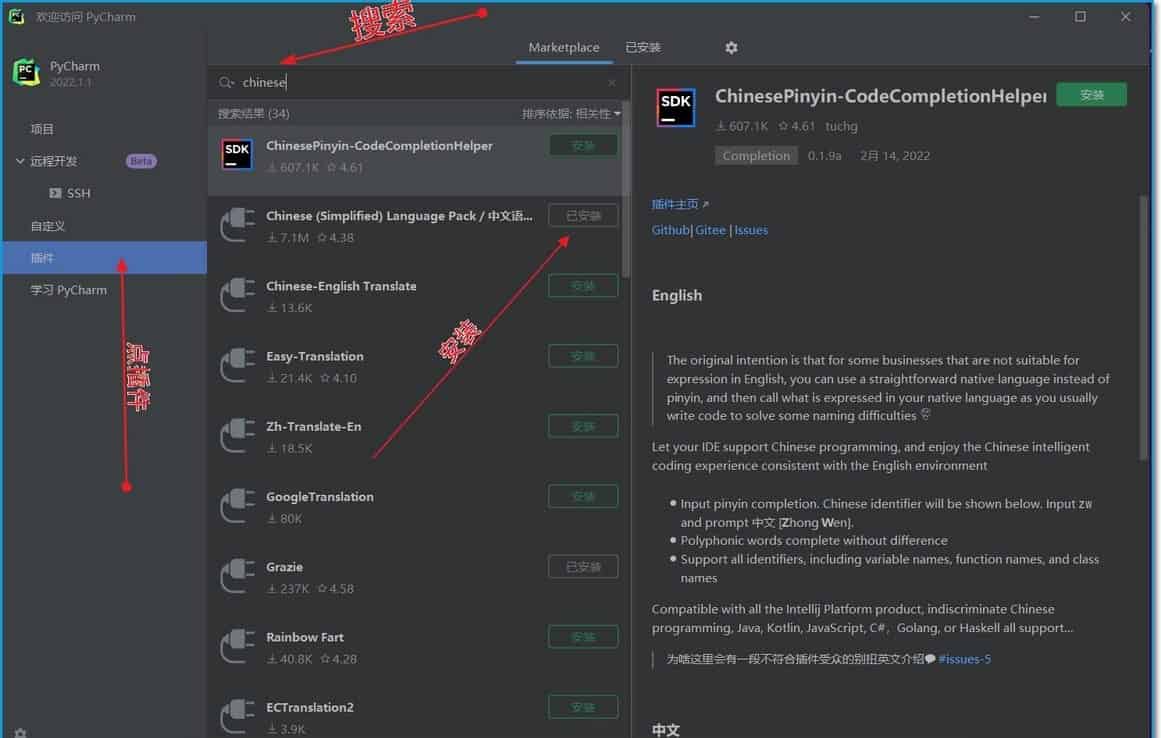Click 已安装 button for Chinese Language Pack

[583, 216]
